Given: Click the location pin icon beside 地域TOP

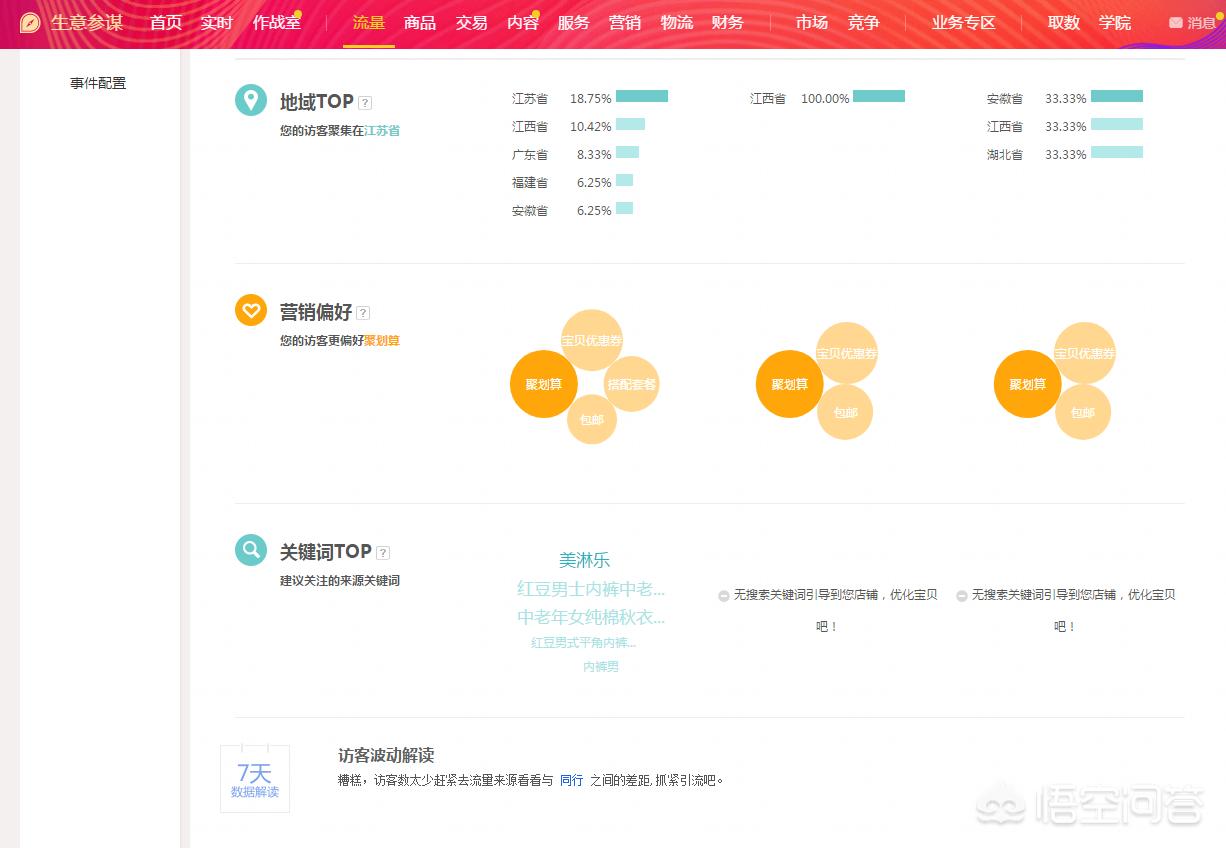Looking at the screenshot, I should tap(250, 100).
